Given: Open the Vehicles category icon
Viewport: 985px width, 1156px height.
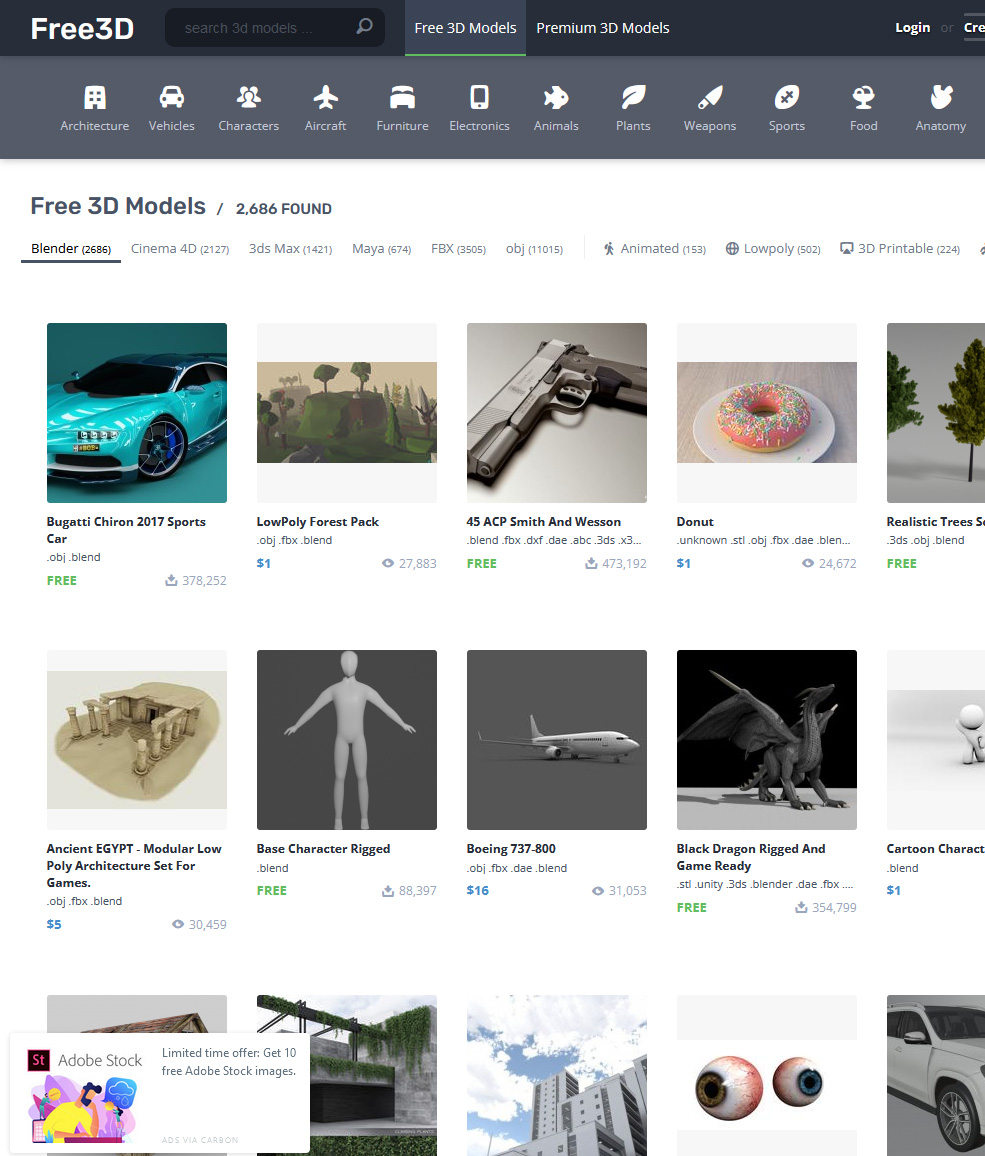Looking at the screenshot, I should coord(172,97).
